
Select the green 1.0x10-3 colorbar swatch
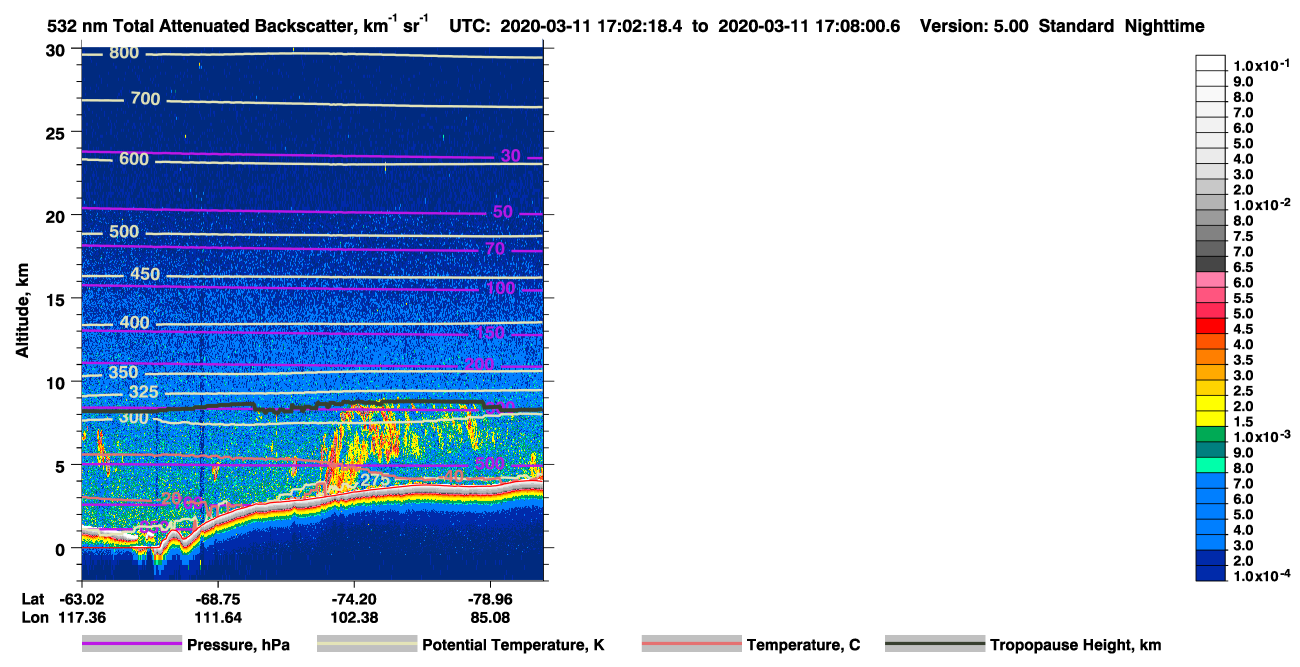(1211, 434)
